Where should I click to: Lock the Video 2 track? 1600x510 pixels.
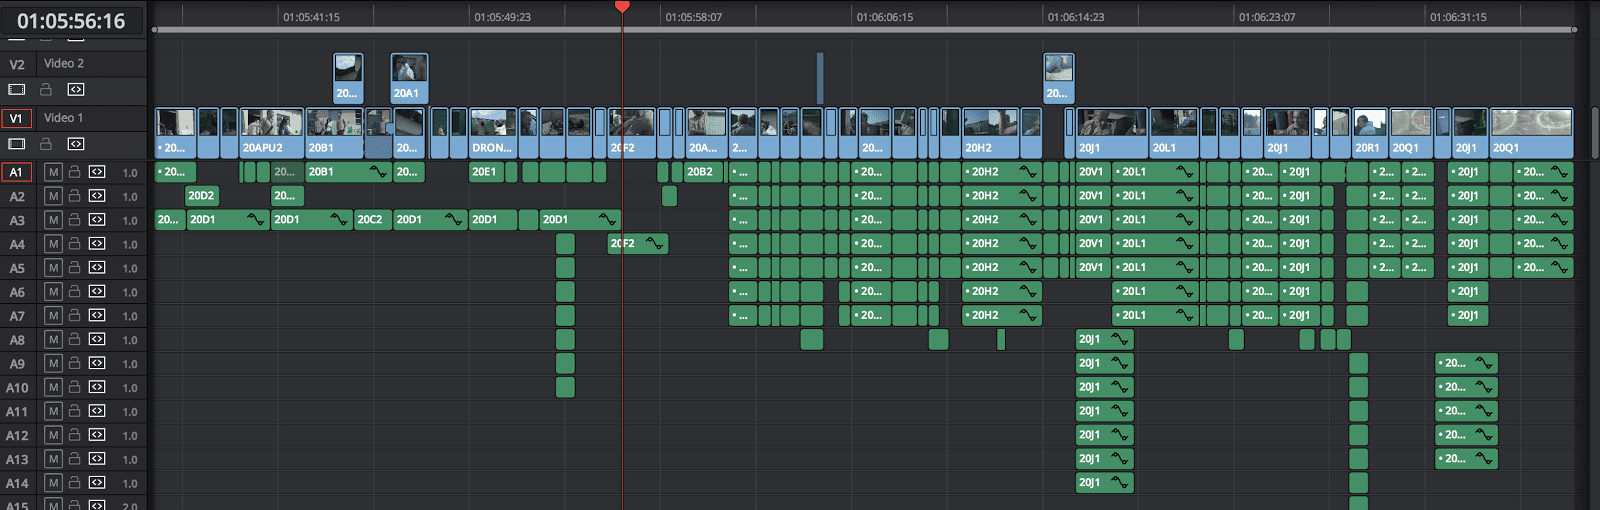[x=46, y=89]
